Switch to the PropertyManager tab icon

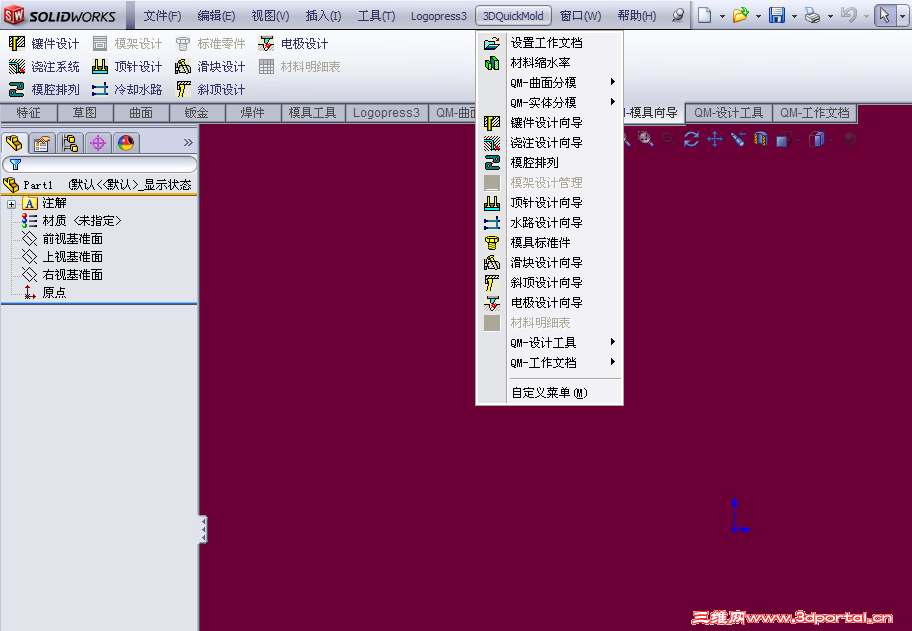tap(42, 142)
